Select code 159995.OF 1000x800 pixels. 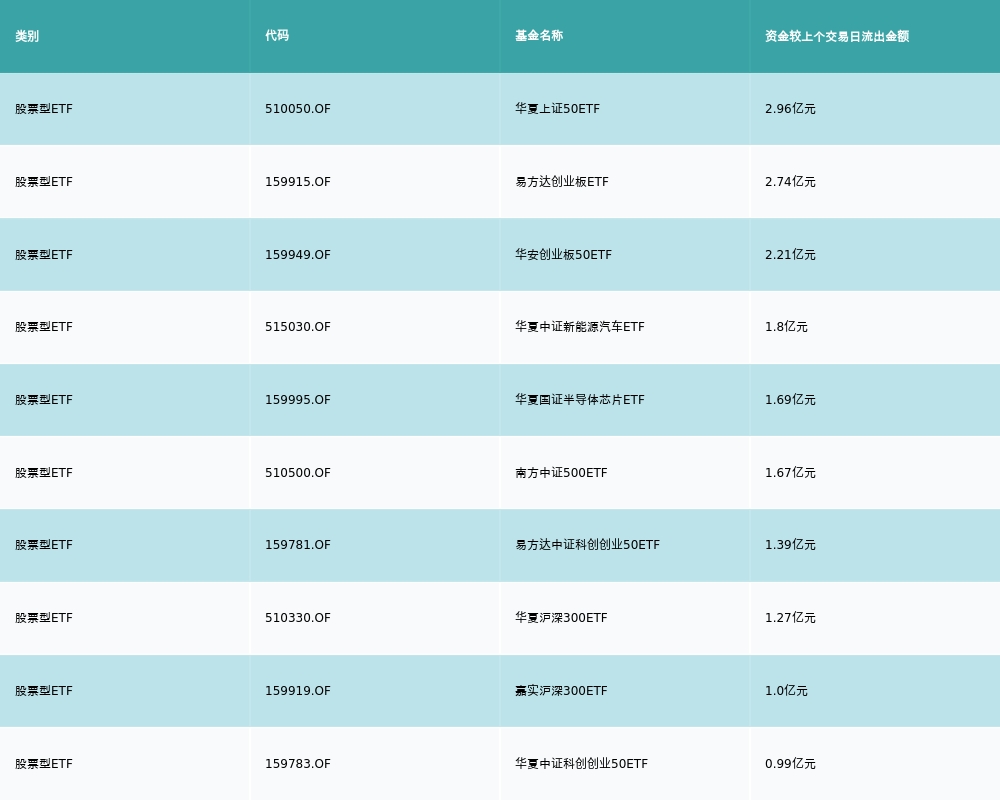pos(298,399)
